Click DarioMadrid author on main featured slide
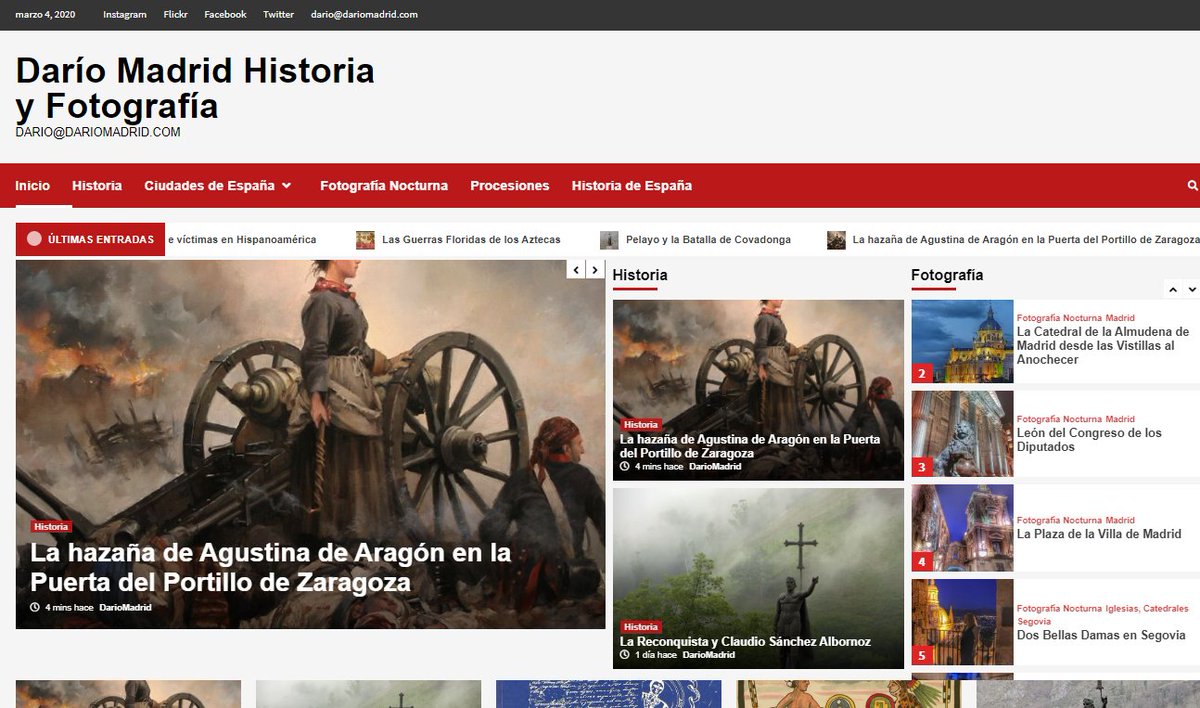Image resolution: width=1200 pixels, height=708 pixels. click(x=125, y=608)
